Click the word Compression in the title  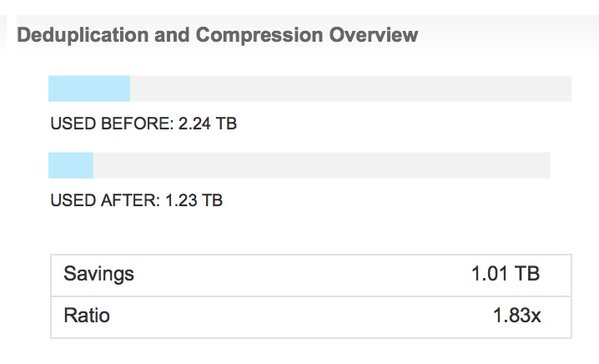(x=259, y=35)
